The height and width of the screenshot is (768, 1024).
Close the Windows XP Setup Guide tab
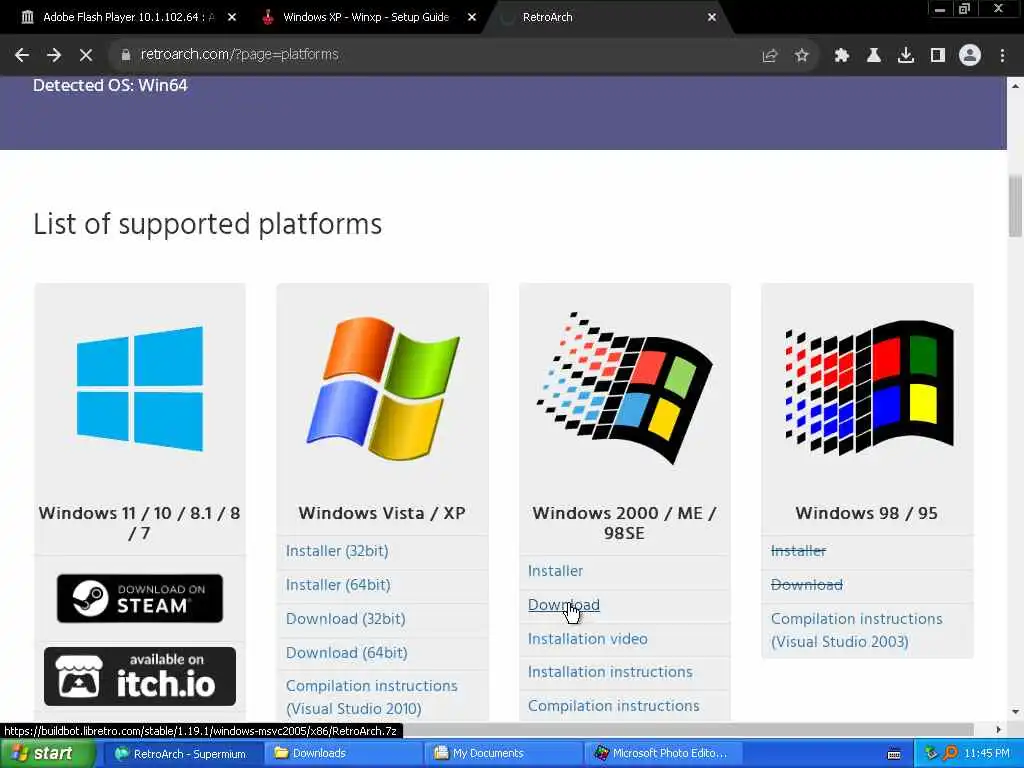click(x=472, y=18)
